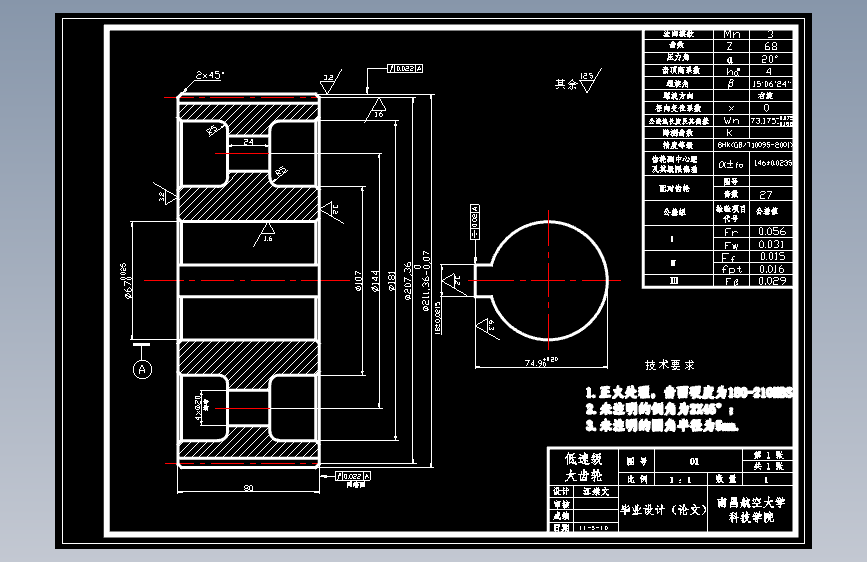Select the '18±0.0215' keyway width dimension
This screenshot has width=867, height=562.
tap(437, 318)
